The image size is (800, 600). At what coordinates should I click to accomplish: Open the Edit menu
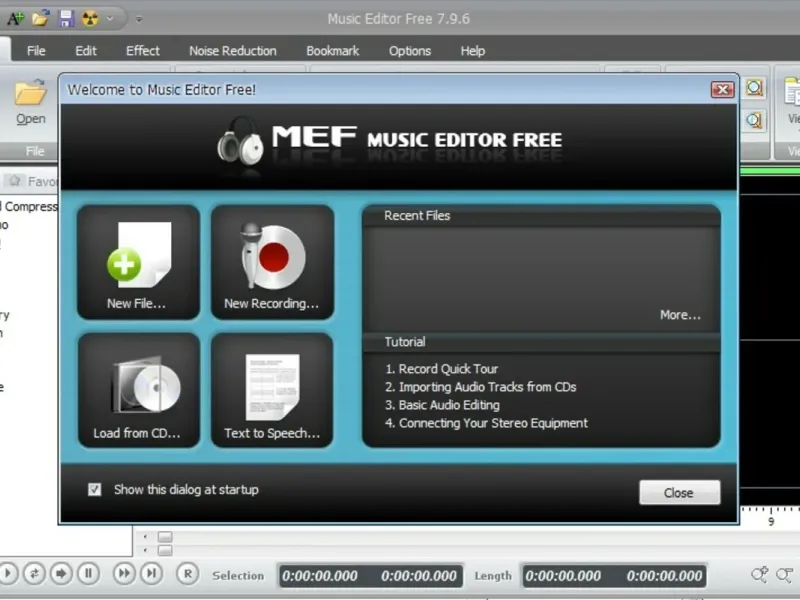[x=86, y=51]
